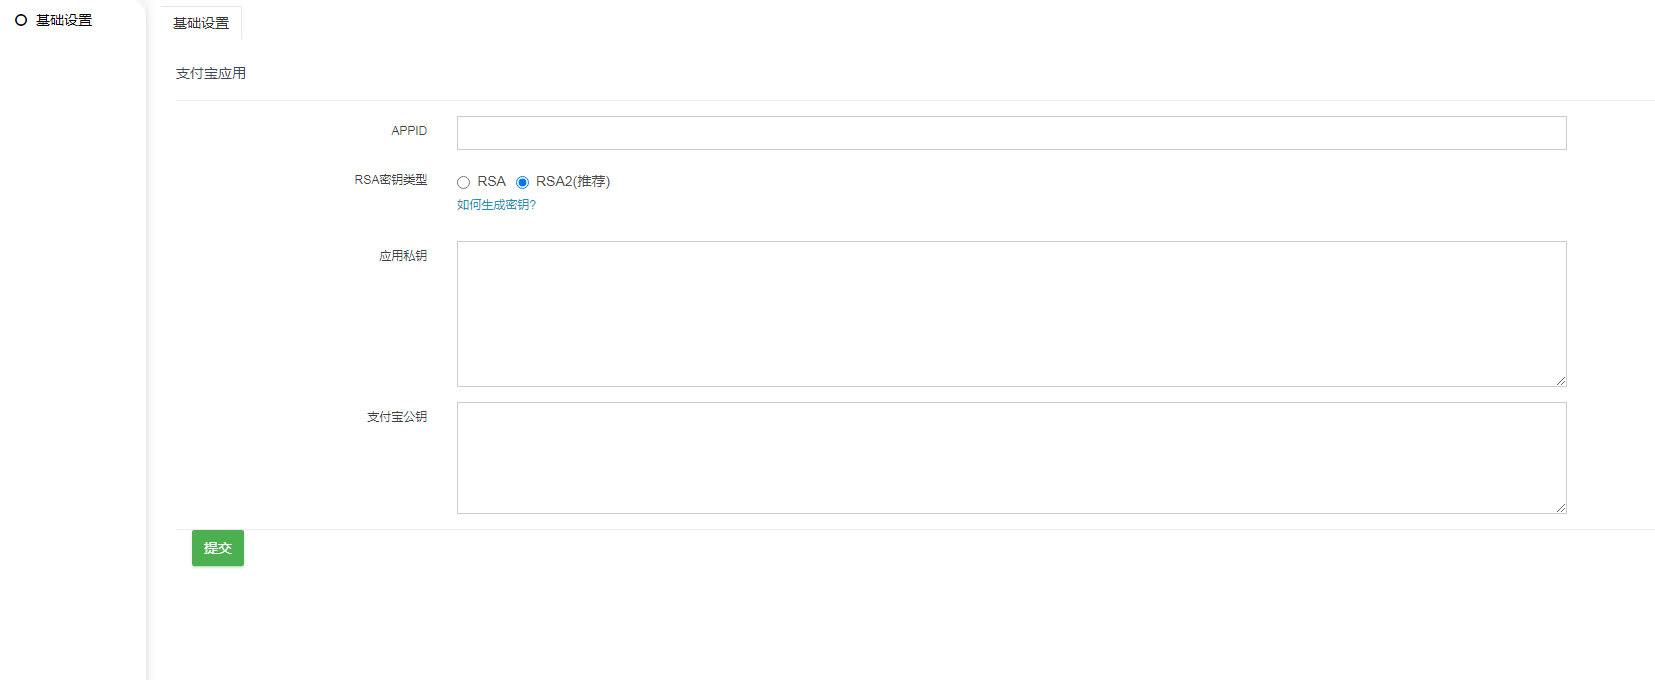Click the "RSA" text next to first radio
The image size is (1655, 680).
point(491,181)
